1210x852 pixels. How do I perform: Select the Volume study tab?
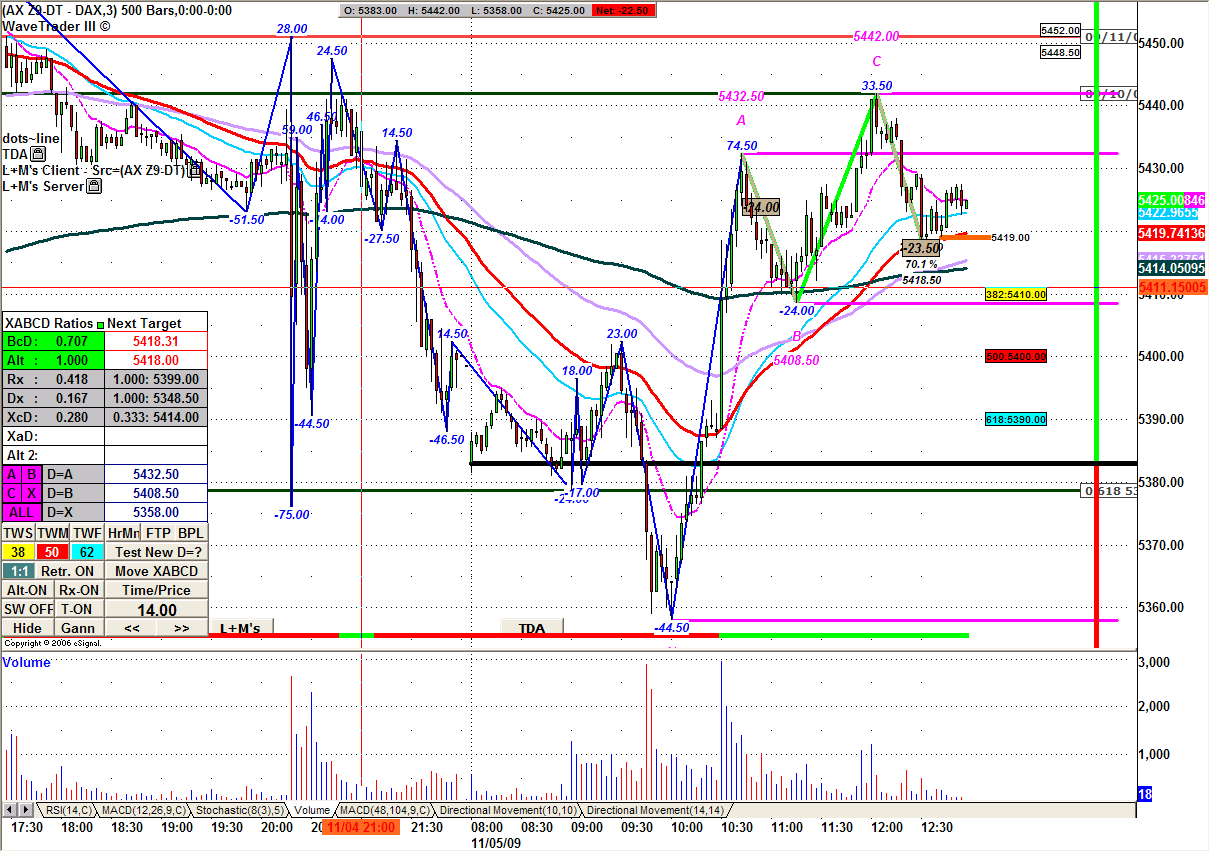point(312,810)
